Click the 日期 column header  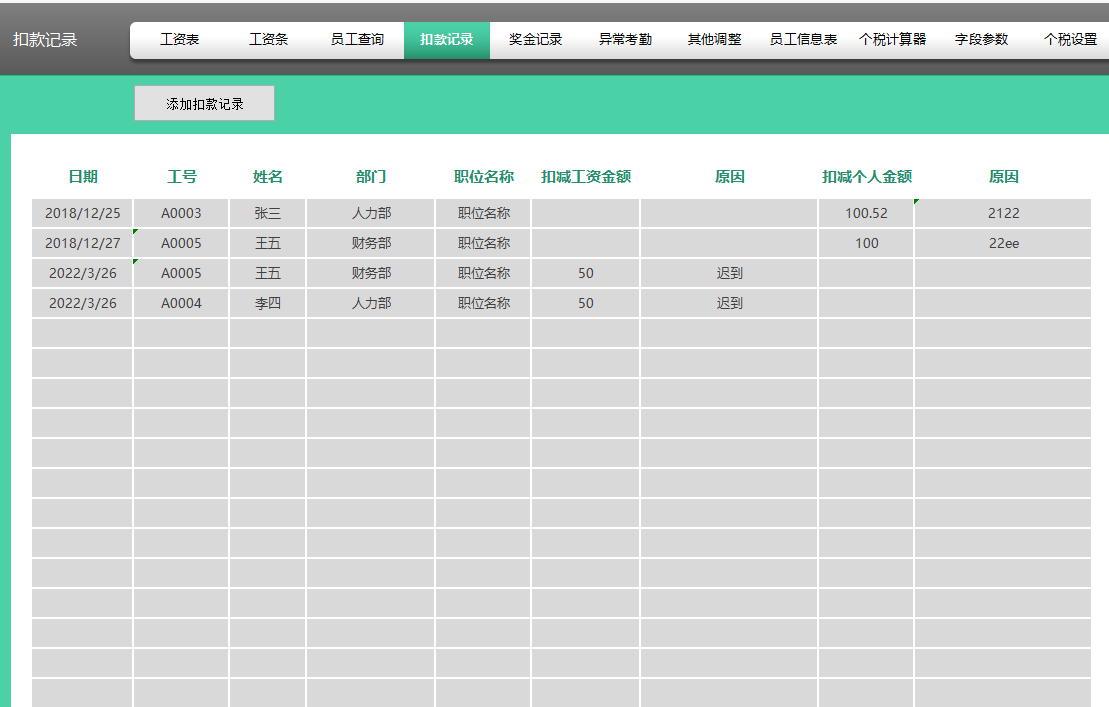83,177
